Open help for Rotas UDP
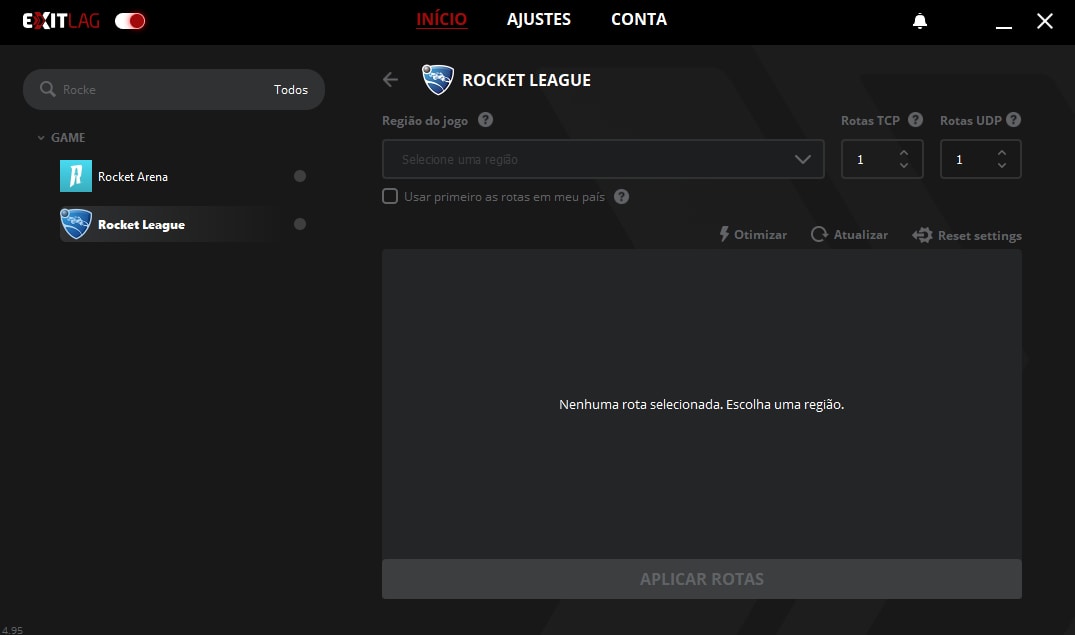Image resolution: width=1075 pixels, height=635 pixels. [x=1013, y=120]
